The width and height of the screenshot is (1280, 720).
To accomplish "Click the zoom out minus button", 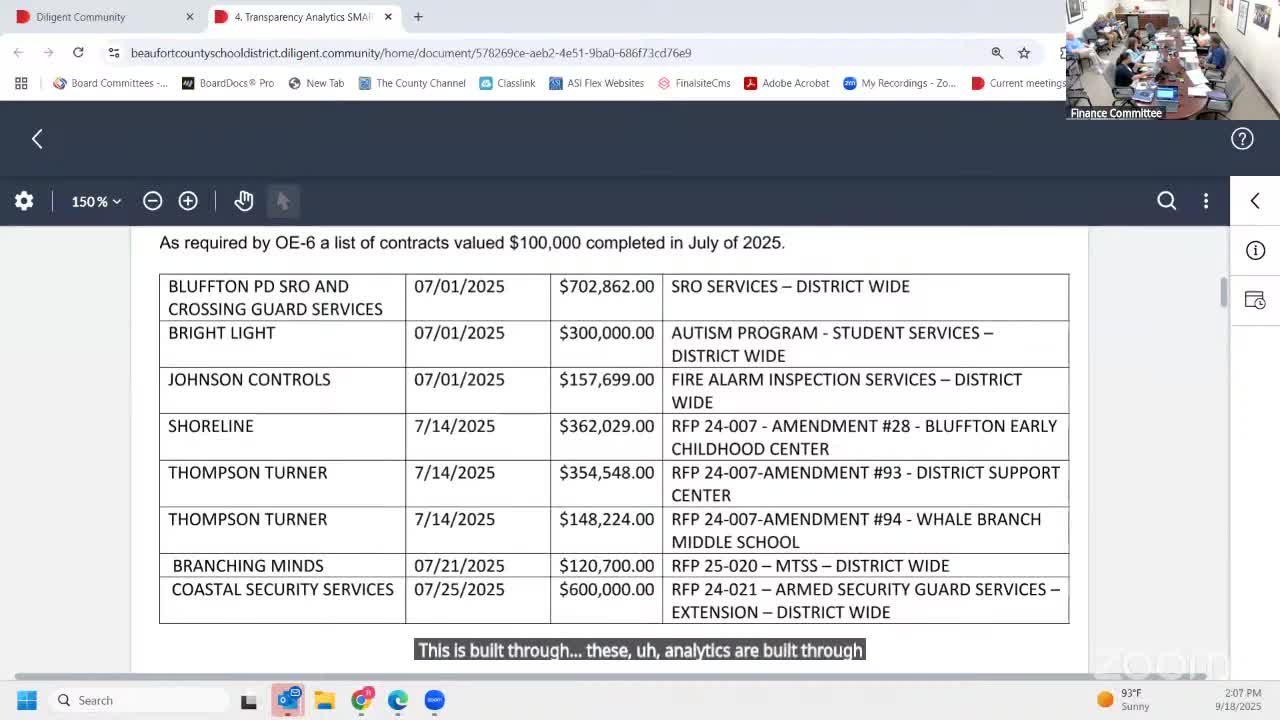I will click(152, 201).
